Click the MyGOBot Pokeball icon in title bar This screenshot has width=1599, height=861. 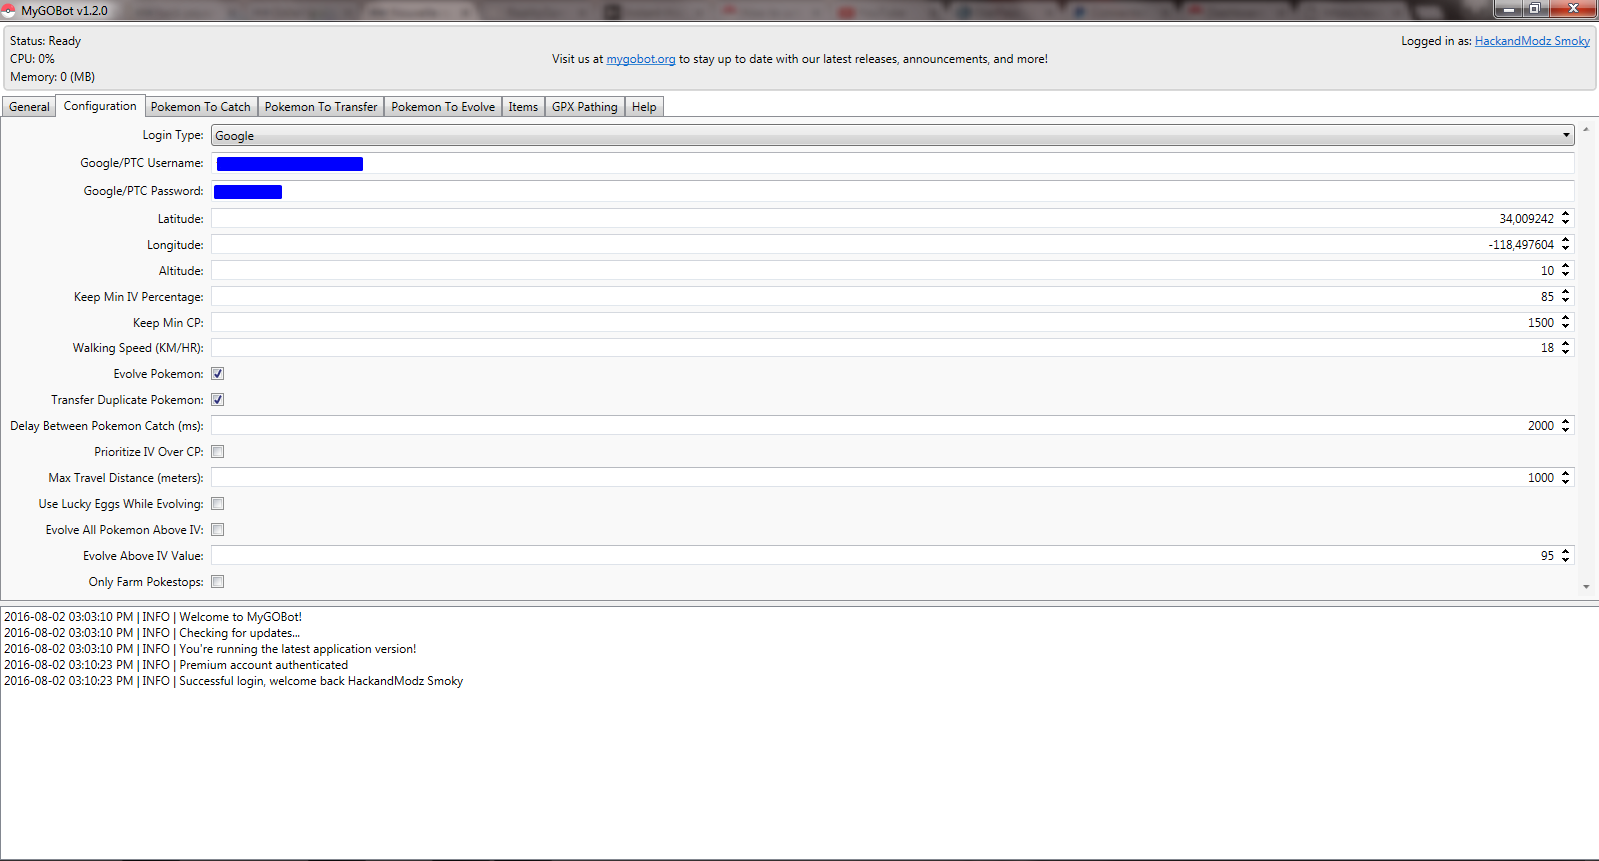(8, 10)
